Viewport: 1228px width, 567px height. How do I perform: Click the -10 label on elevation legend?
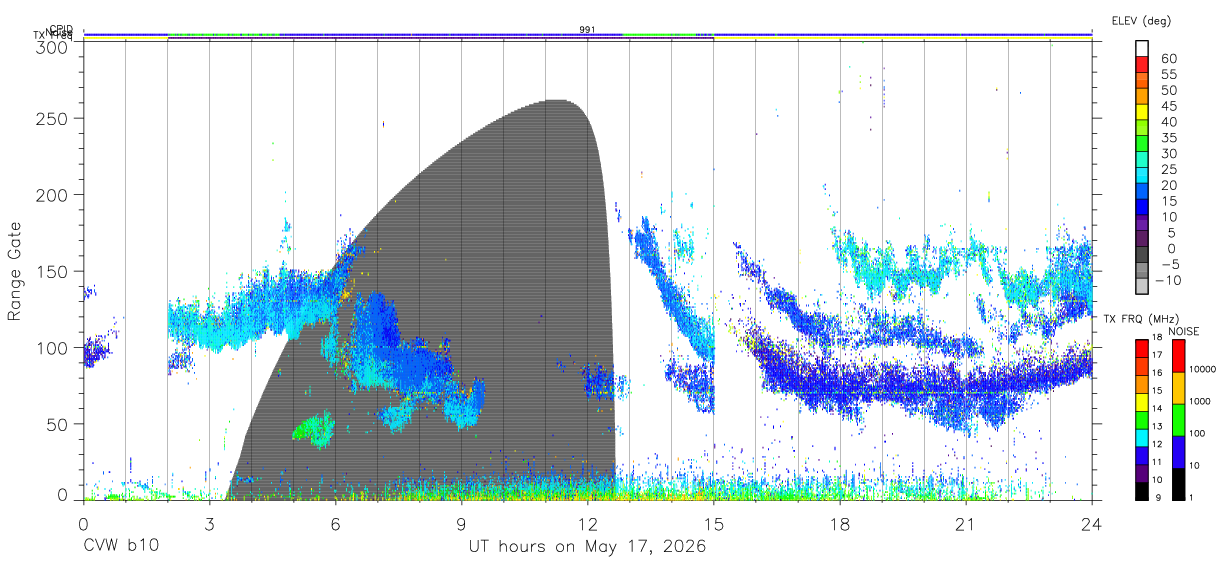(x=1168, y=279)
